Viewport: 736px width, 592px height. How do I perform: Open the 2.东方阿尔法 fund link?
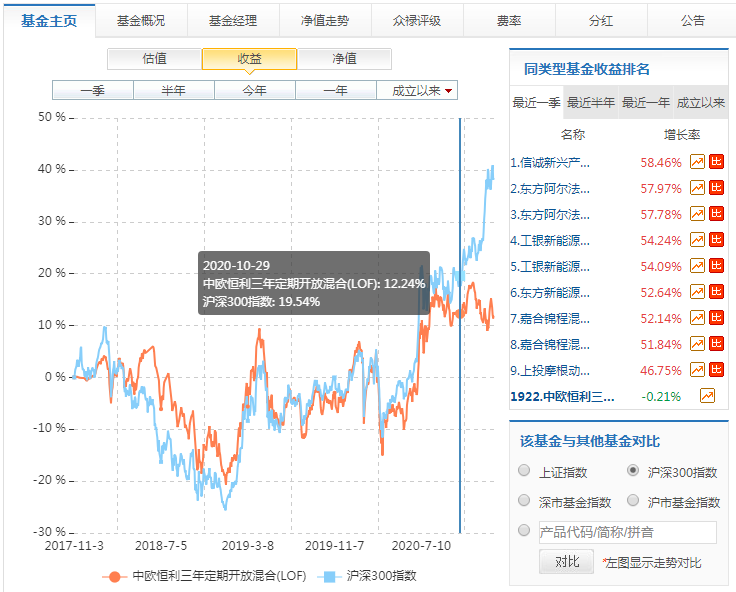(549, 188)
